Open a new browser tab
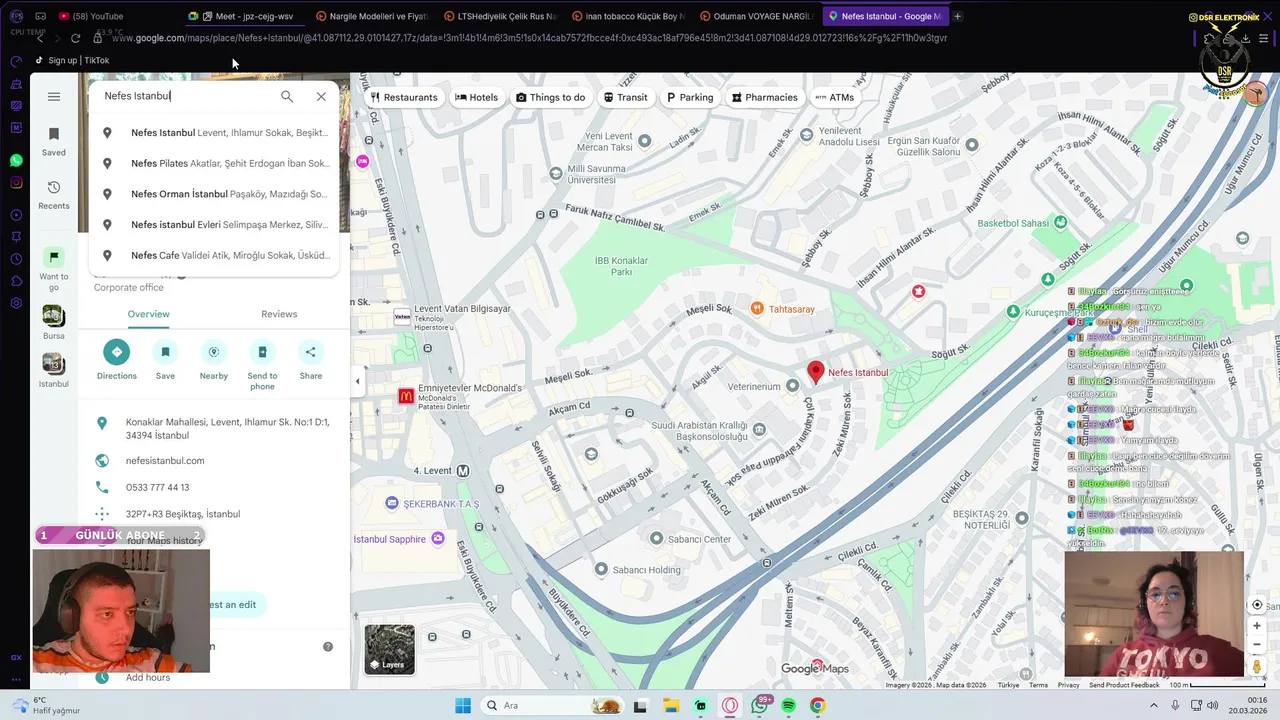Viewport: 1280px width, 720px height. (957, 16)
